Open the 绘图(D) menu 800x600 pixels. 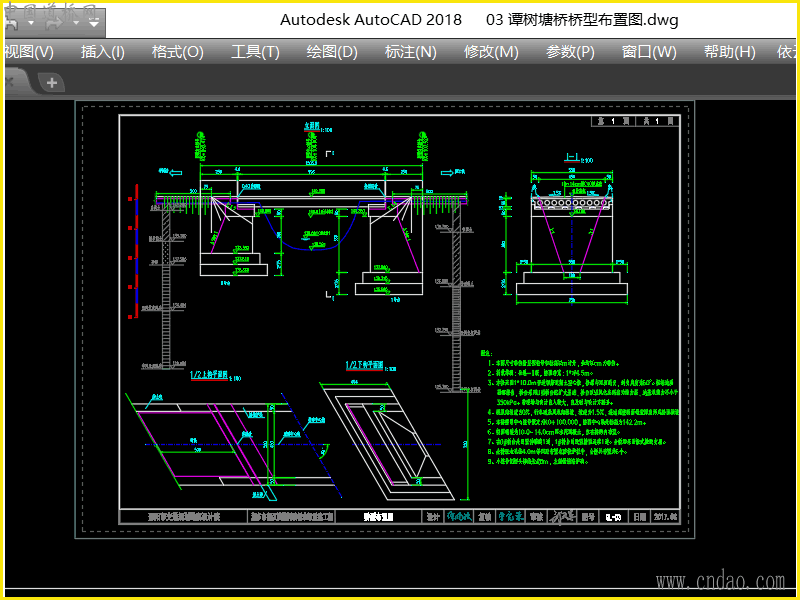click(x=332, y=52)
